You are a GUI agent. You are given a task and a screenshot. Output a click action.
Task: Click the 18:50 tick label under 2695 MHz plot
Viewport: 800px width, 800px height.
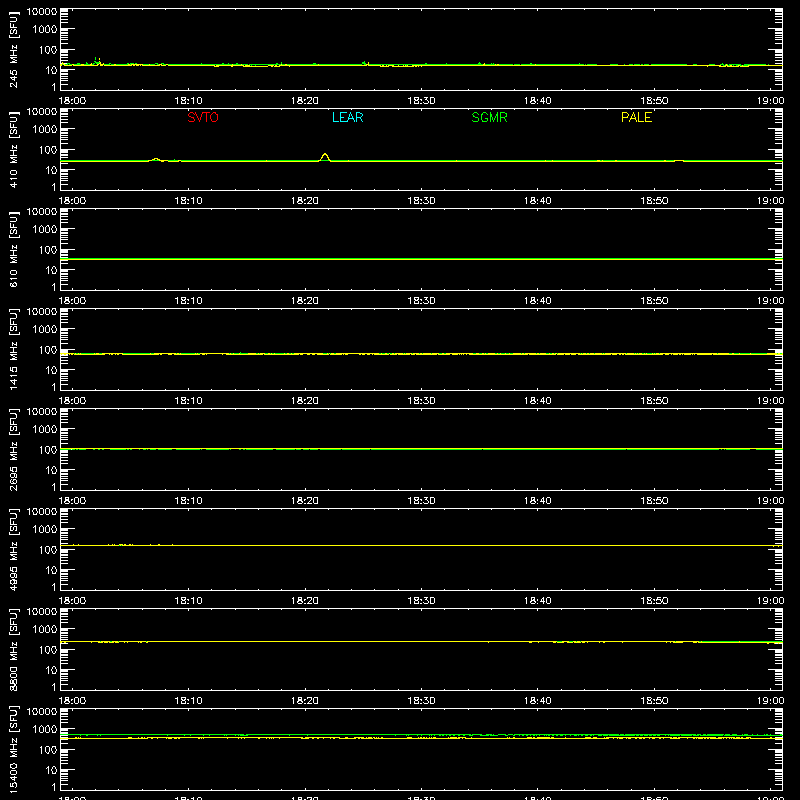654,501
